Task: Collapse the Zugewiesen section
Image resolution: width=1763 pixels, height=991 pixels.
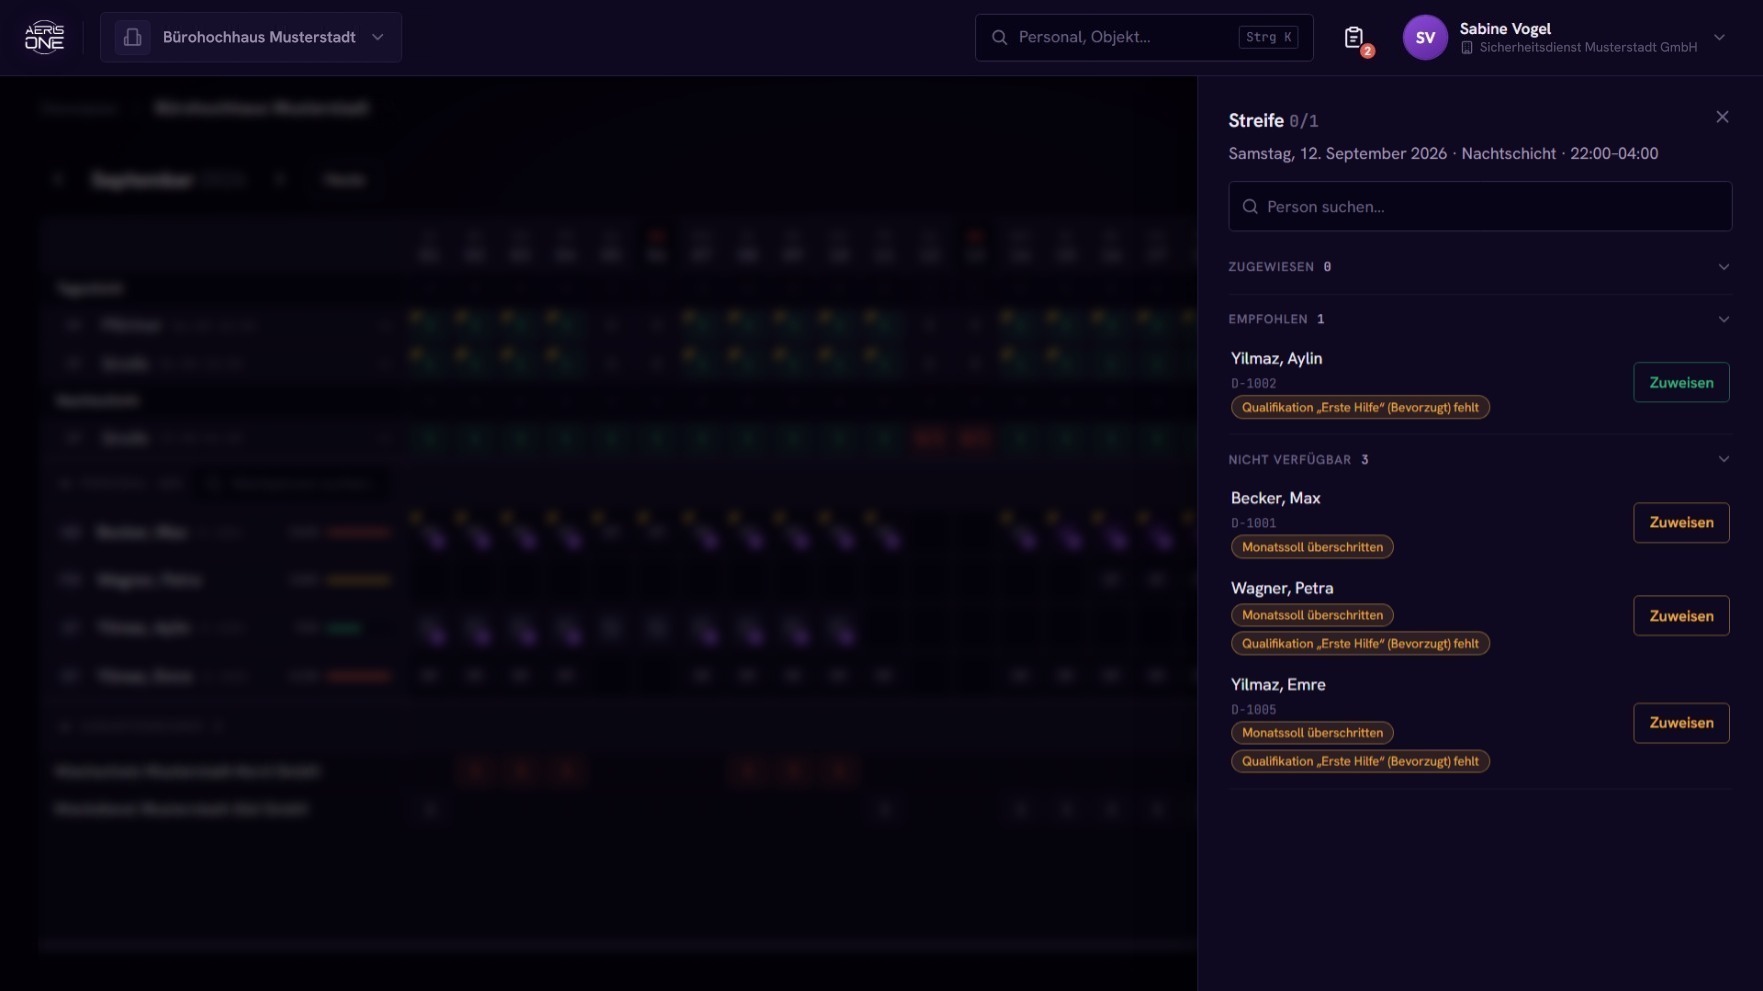Action: click(x=1723, y=267)
